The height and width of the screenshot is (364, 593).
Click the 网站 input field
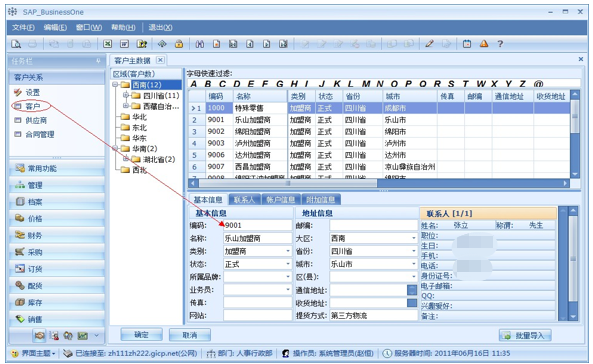click(x=257, y=316)
